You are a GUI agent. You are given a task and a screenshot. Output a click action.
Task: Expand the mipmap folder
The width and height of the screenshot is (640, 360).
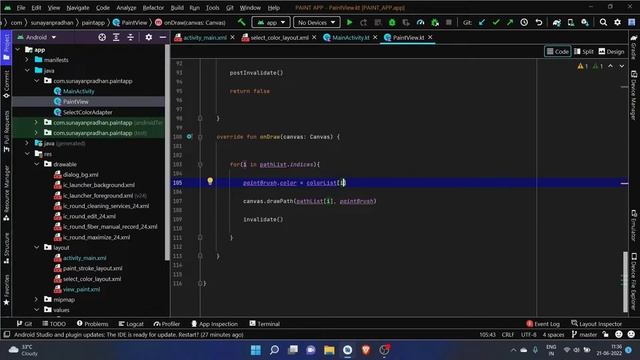pyautogui.click(x=36, y=300)
